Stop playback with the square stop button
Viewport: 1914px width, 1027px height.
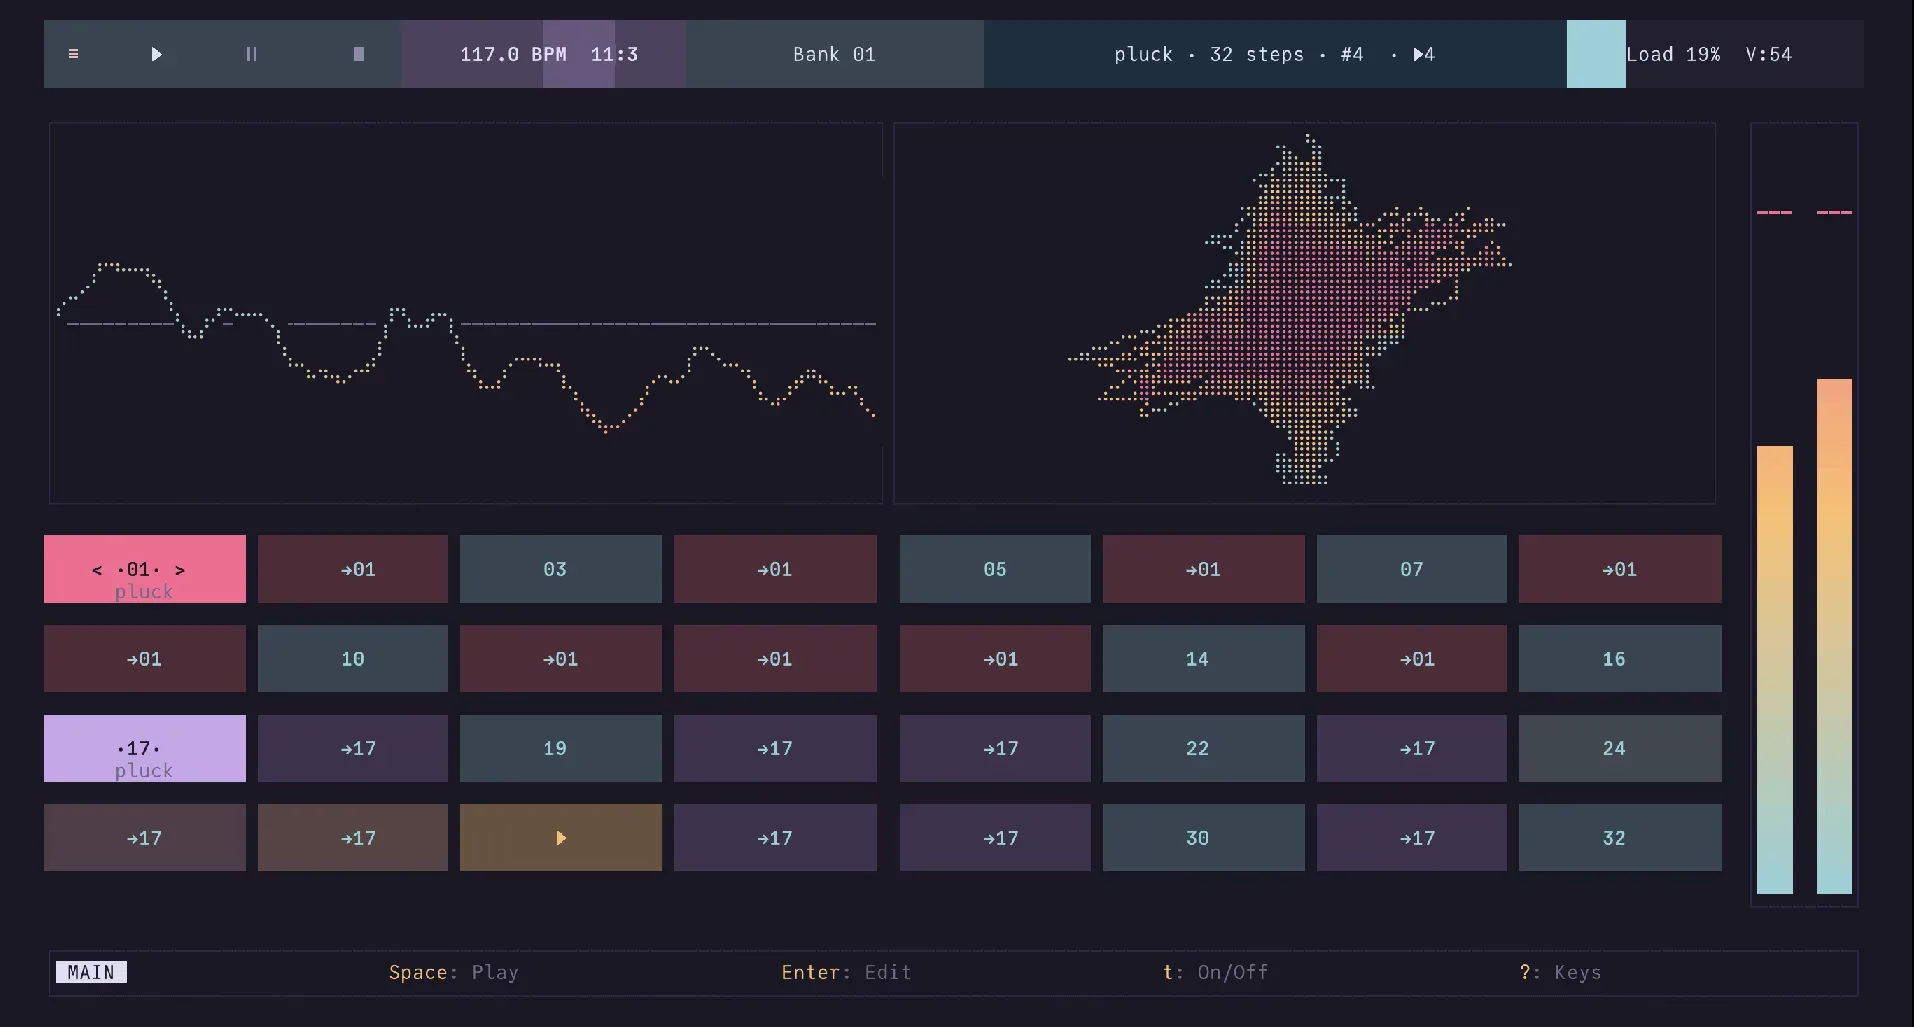pyautogui.click(x=359, y=54)
